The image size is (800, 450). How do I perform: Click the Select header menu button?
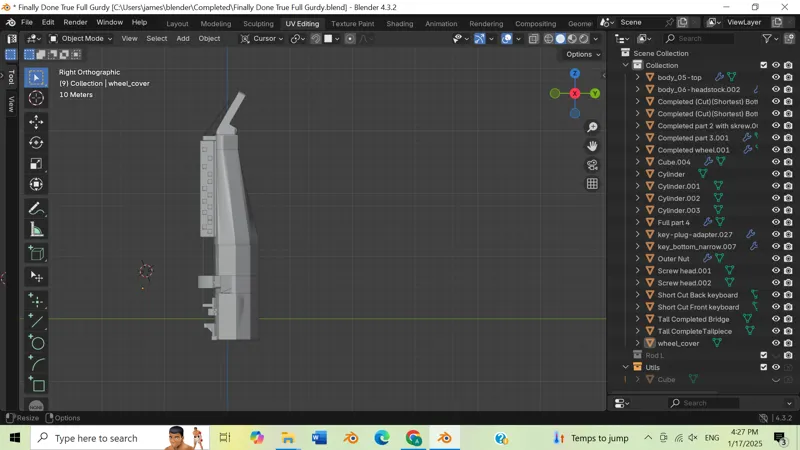point(157,39)
